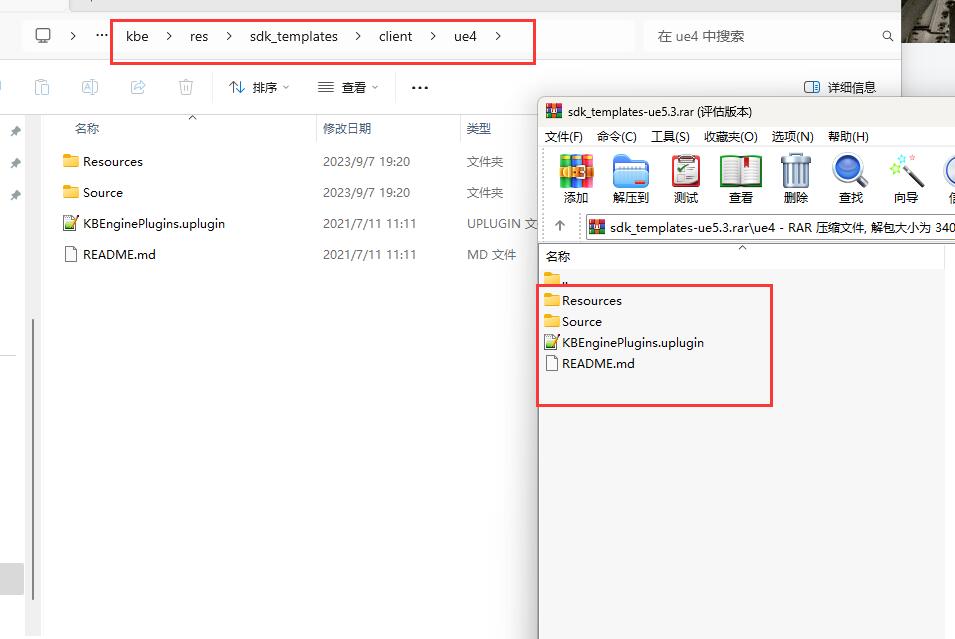Click the Explorer delete trash icon

(x=186, y=87)
